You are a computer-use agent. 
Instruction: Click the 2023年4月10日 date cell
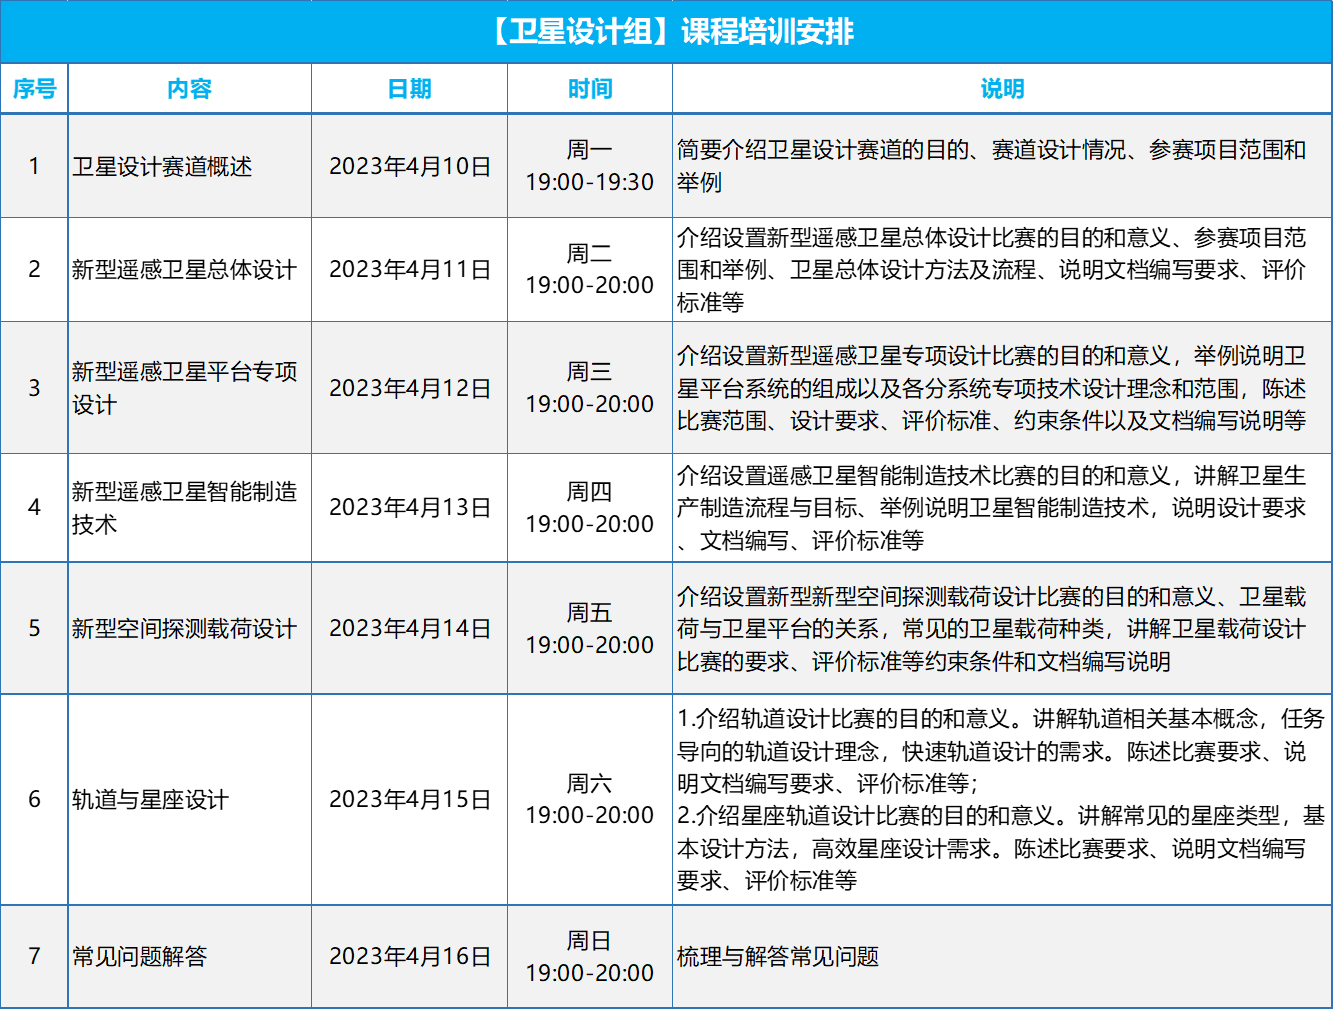(410, 167)
